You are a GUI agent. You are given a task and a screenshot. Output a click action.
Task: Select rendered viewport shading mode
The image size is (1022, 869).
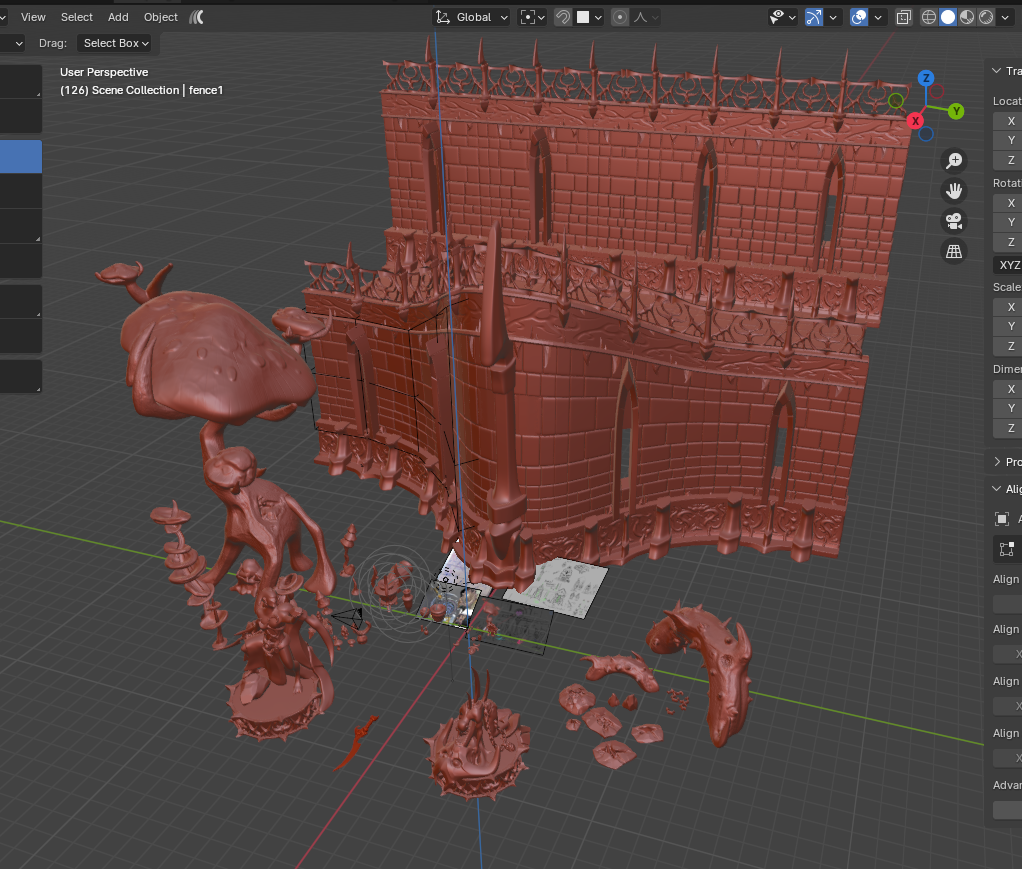click(x=986, y=17)
